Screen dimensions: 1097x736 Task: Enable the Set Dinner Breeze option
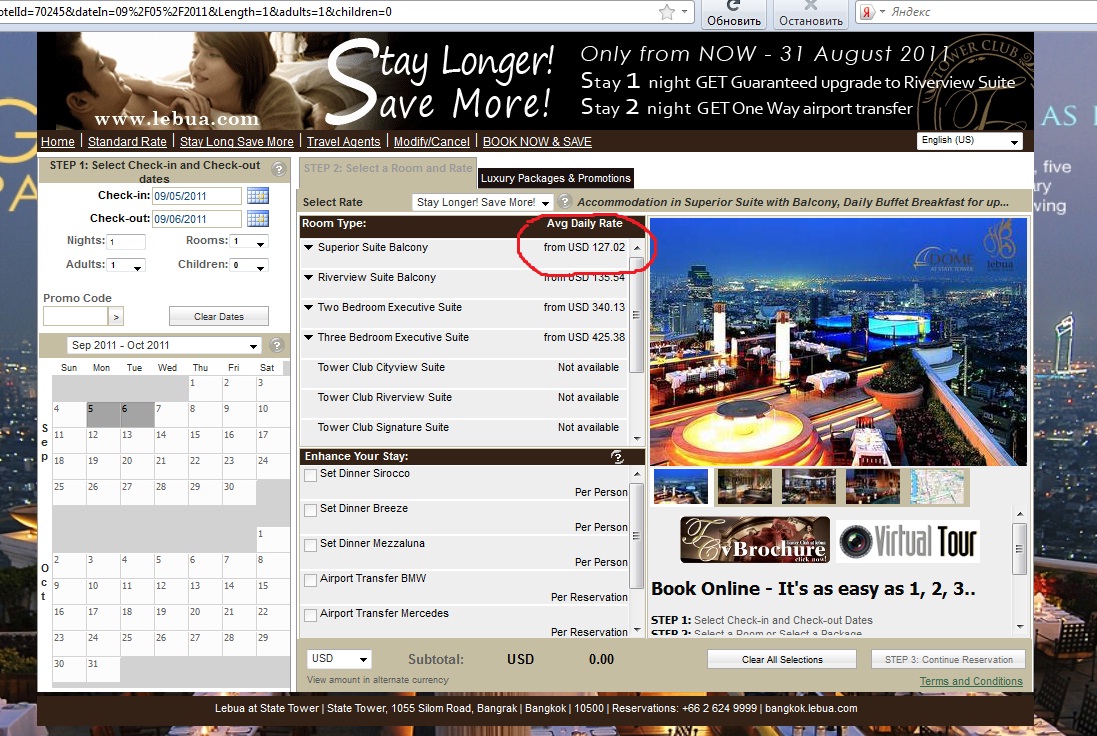click(x=310, y=510)
